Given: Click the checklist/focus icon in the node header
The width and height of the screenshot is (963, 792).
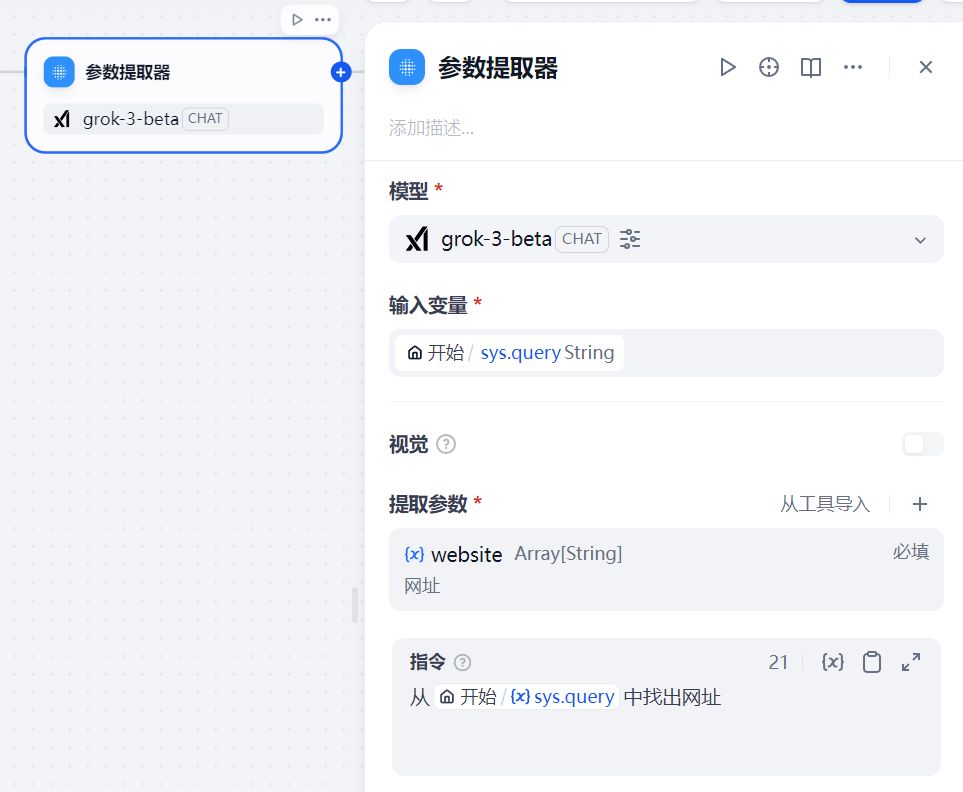Looking at the screenshot, I should (x=768, y=67).
